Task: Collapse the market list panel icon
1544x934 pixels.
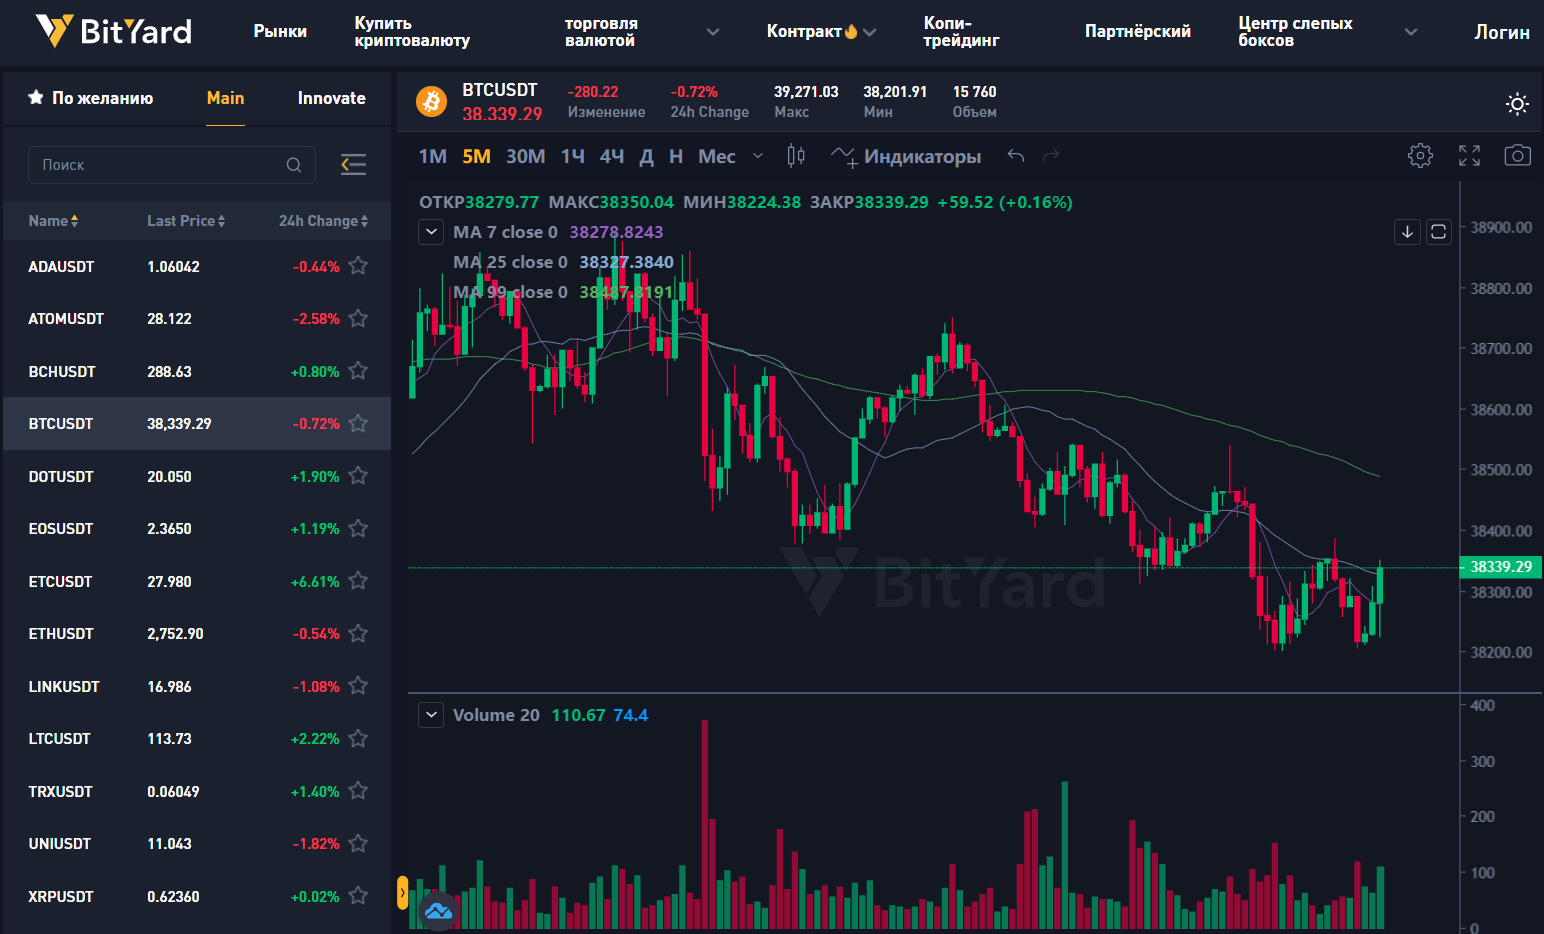Action: tap(353, 165)
